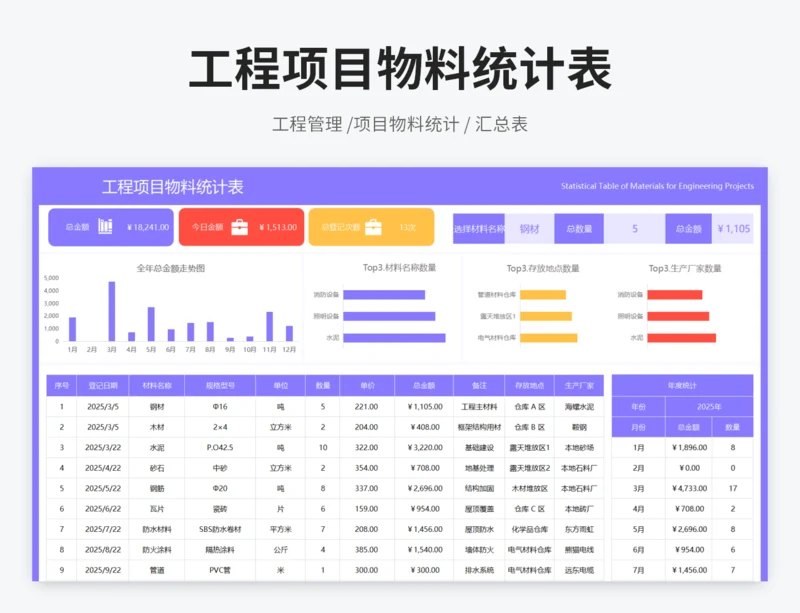
Task: Click the 总数量 value cell showing 5
Action: coord(635,229)
